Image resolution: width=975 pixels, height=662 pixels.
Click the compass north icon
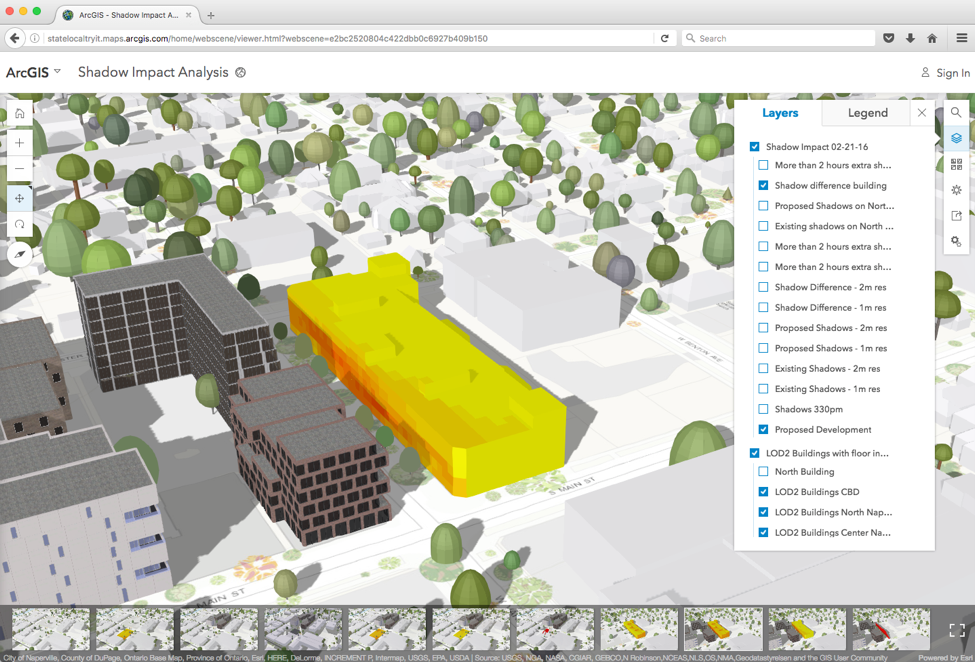tap(20, 254)
